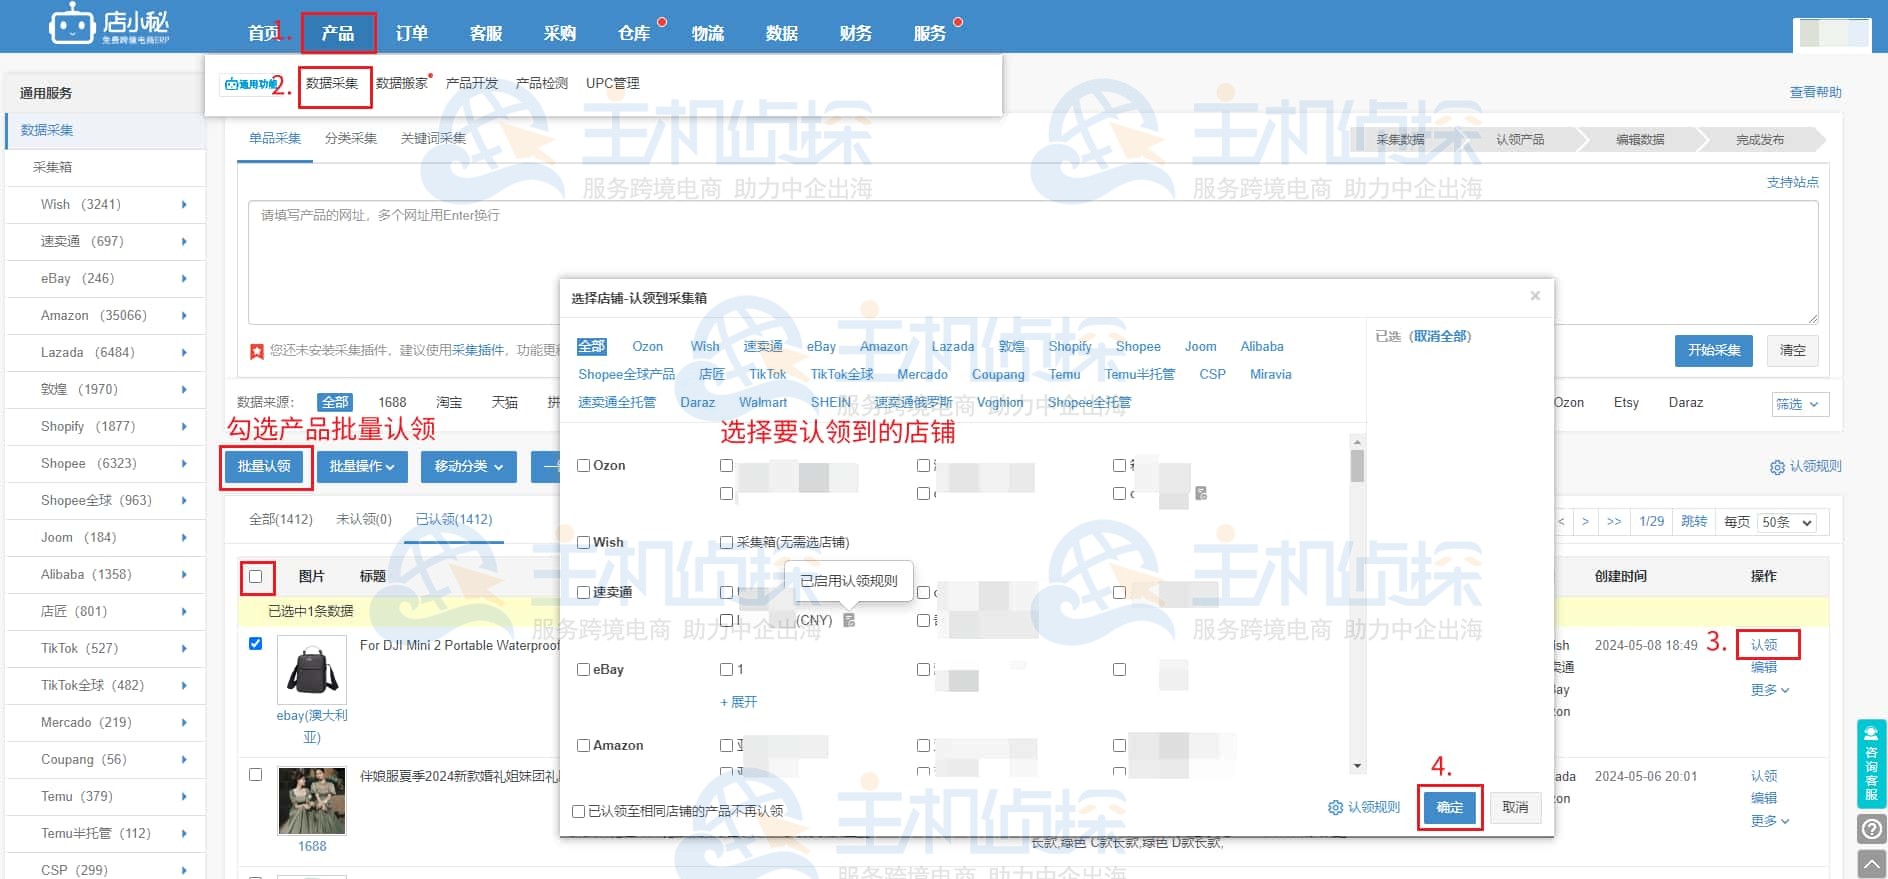Expand the Lazada (6484) sidebar item
The image size is (1888, 879).
pos(184,353)
